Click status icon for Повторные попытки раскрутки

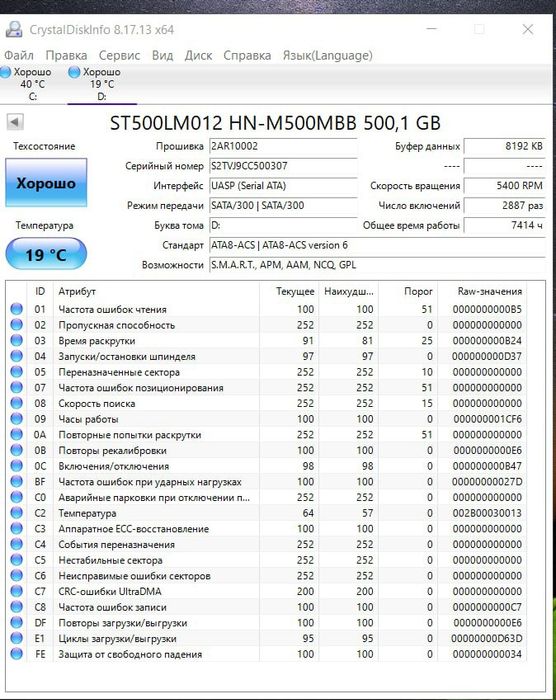click(17, 434)
